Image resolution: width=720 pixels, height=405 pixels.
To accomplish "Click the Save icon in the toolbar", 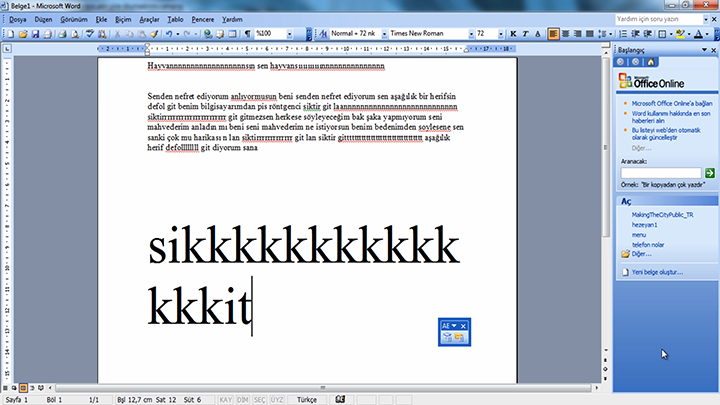I will (35, 33).
